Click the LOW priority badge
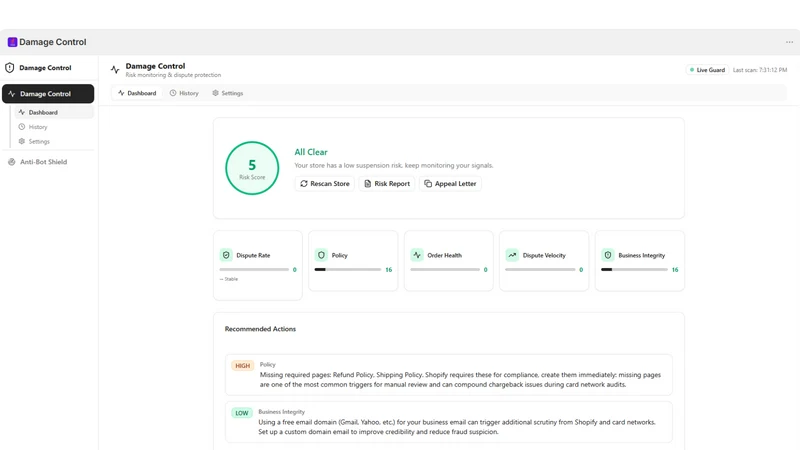The width and height of the screenshot is (800, 450). [x=242, y=413]
